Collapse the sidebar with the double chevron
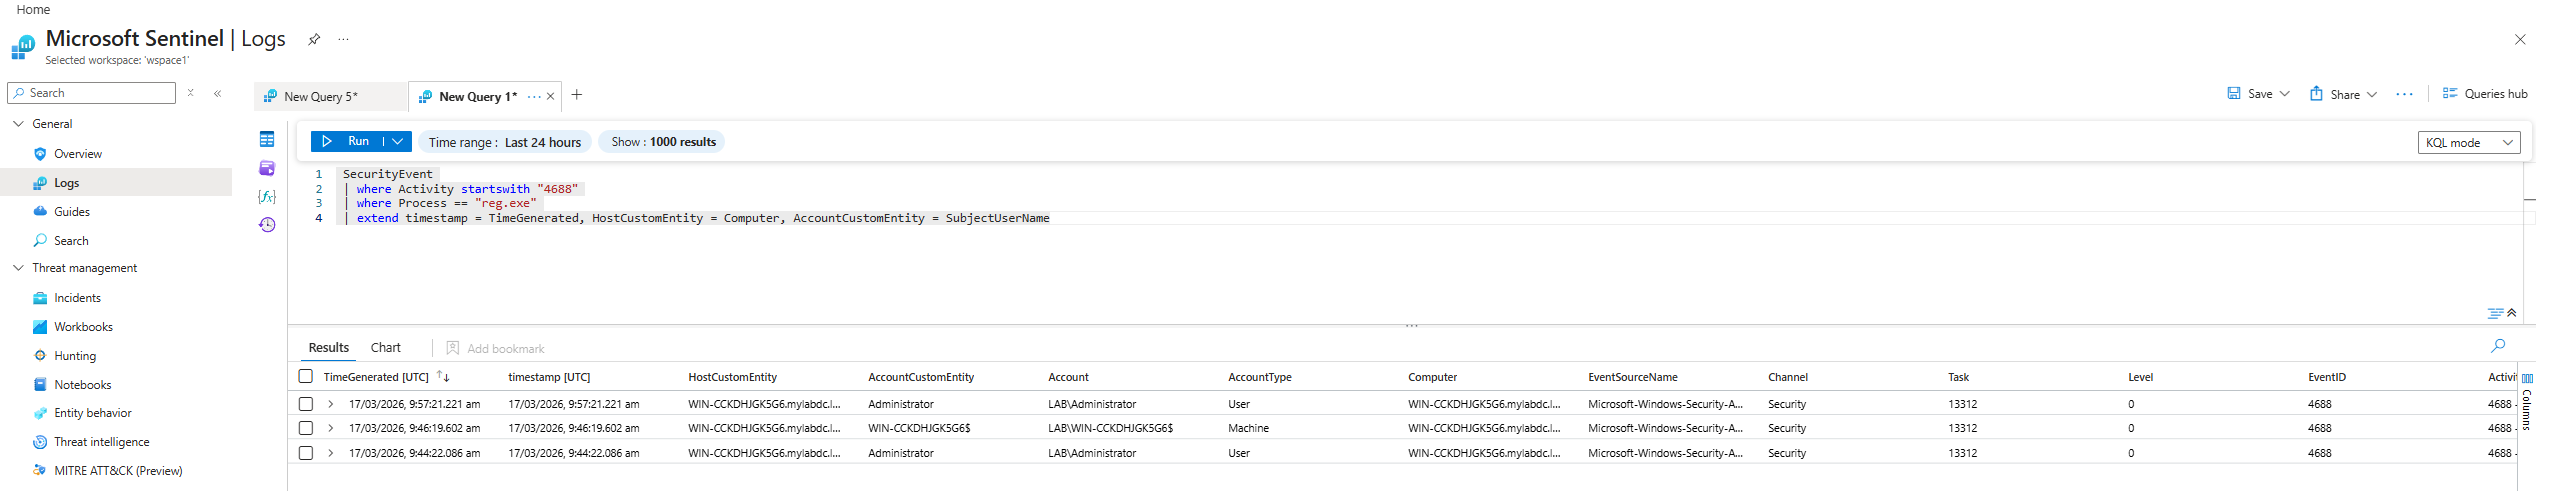 click(x=217, y=93)
